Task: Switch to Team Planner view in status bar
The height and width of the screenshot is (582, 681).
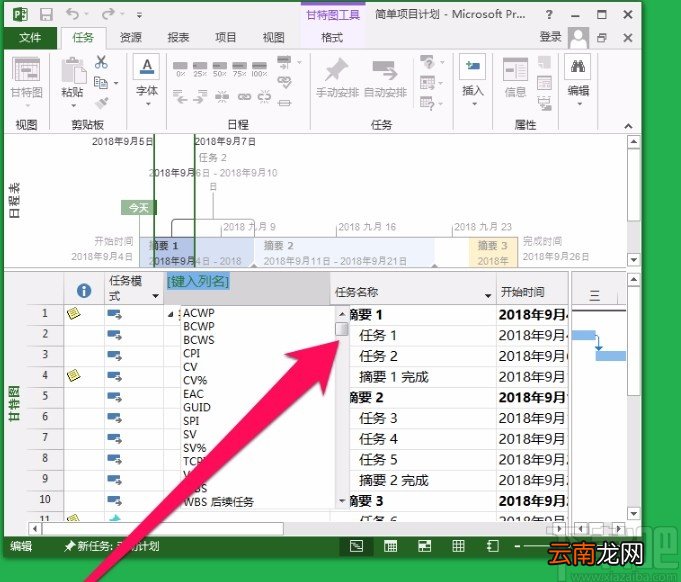Action: pyautogui.click(x=424, y=546)
